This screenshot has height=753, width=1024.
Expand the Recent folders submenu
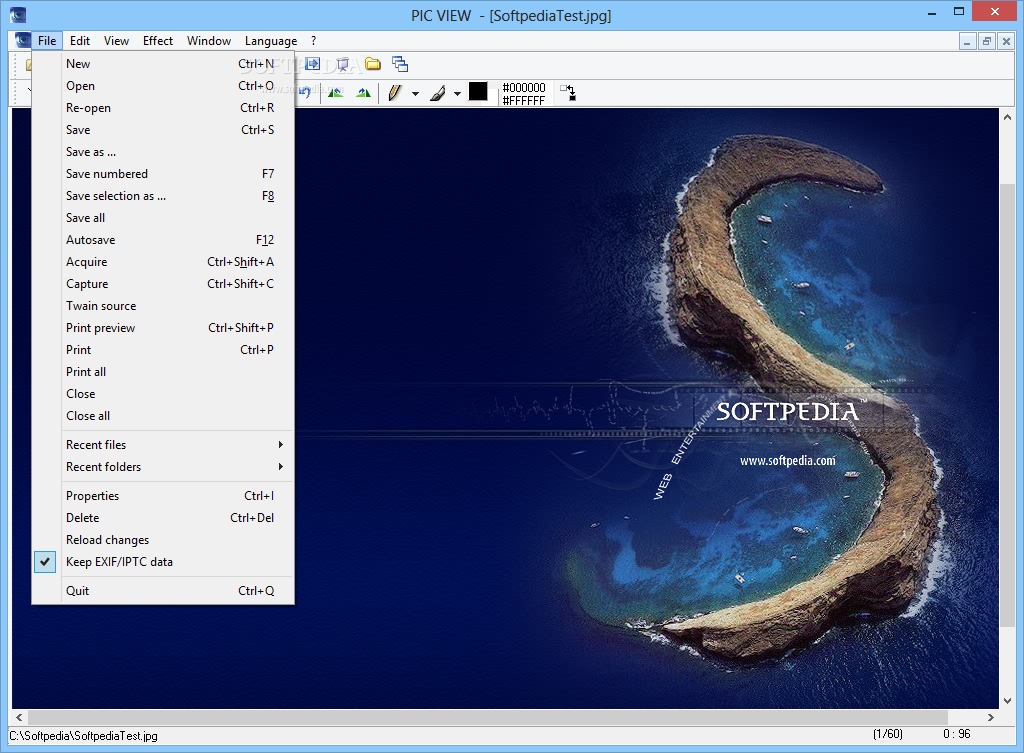(x=178, y=467)
